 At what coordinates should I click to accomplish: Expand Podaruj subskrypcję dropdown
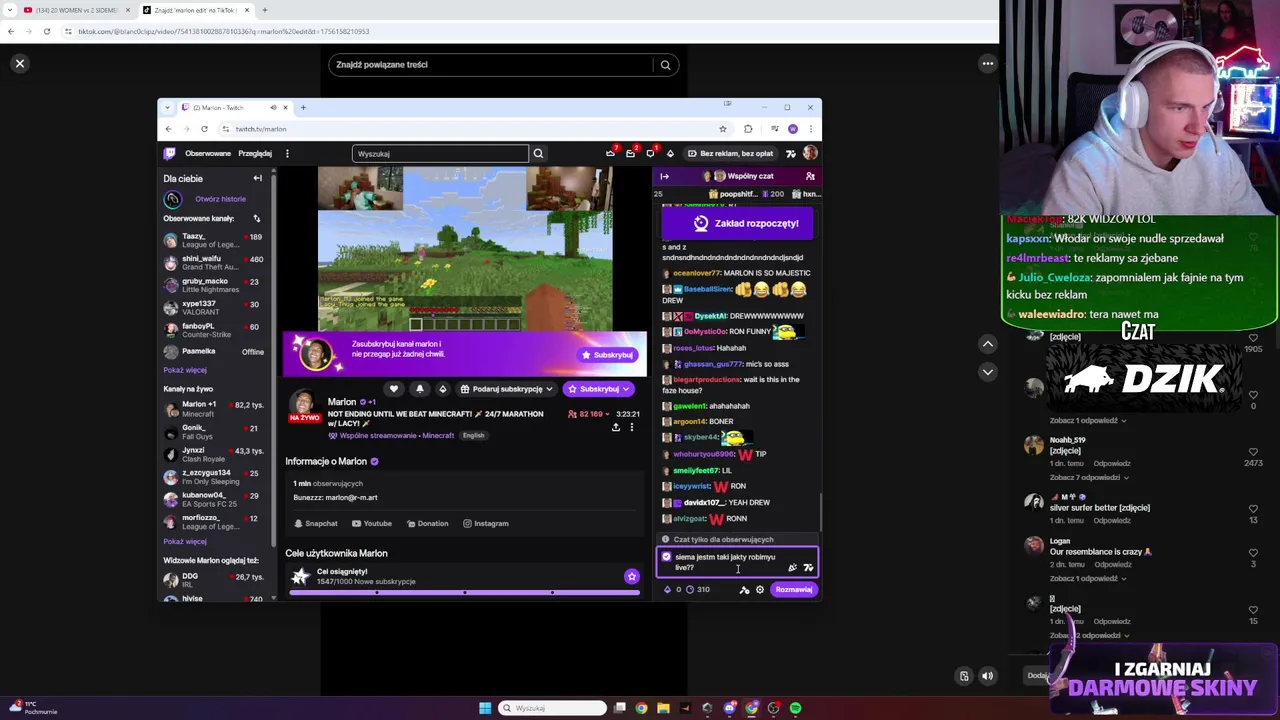click(x=507, y=389)
